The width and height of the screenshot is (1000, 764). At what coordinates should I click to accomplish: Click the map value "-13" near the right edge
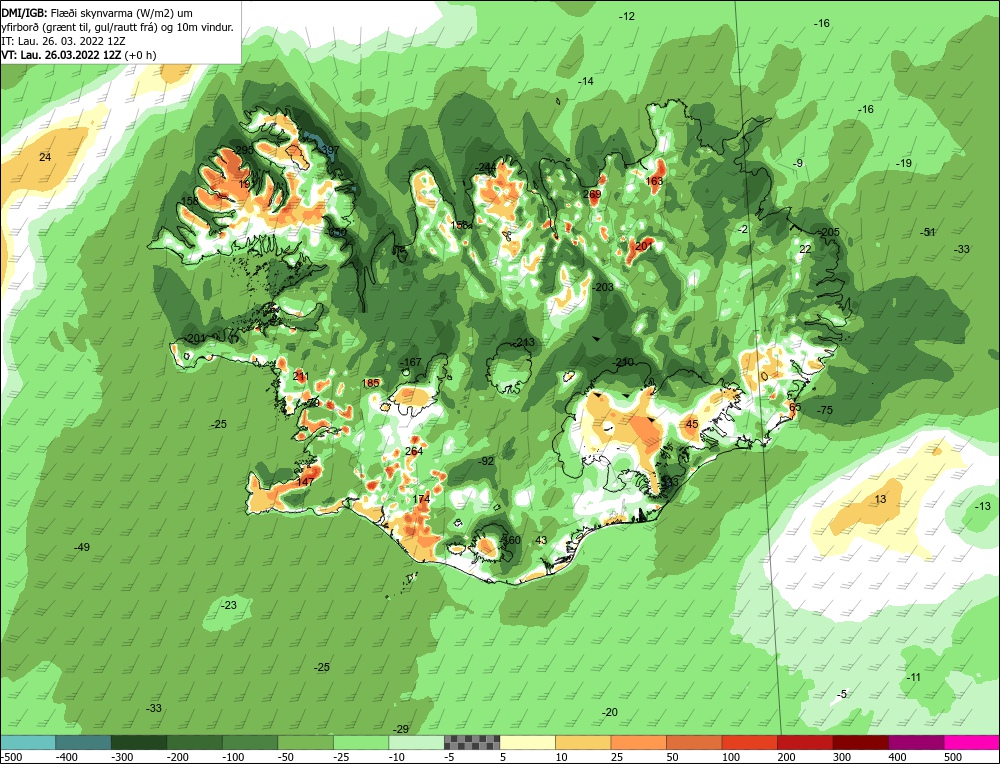click(x=983, y=506)
